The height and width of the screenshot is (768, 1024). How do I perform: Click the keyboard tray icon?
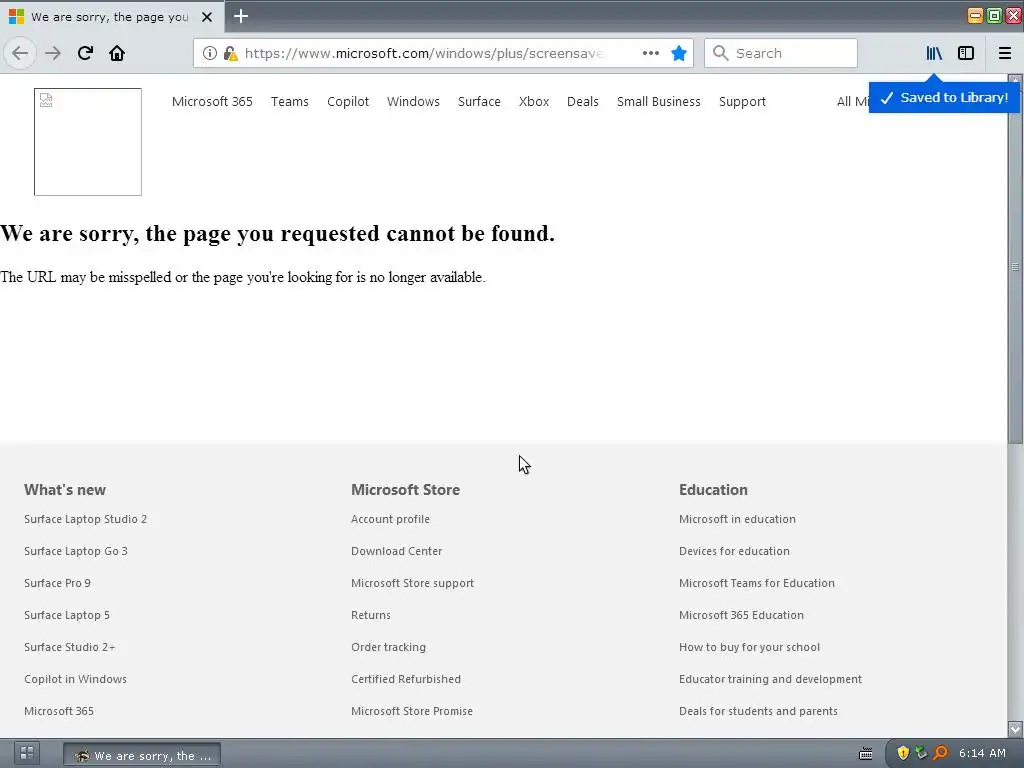[865, 754]
